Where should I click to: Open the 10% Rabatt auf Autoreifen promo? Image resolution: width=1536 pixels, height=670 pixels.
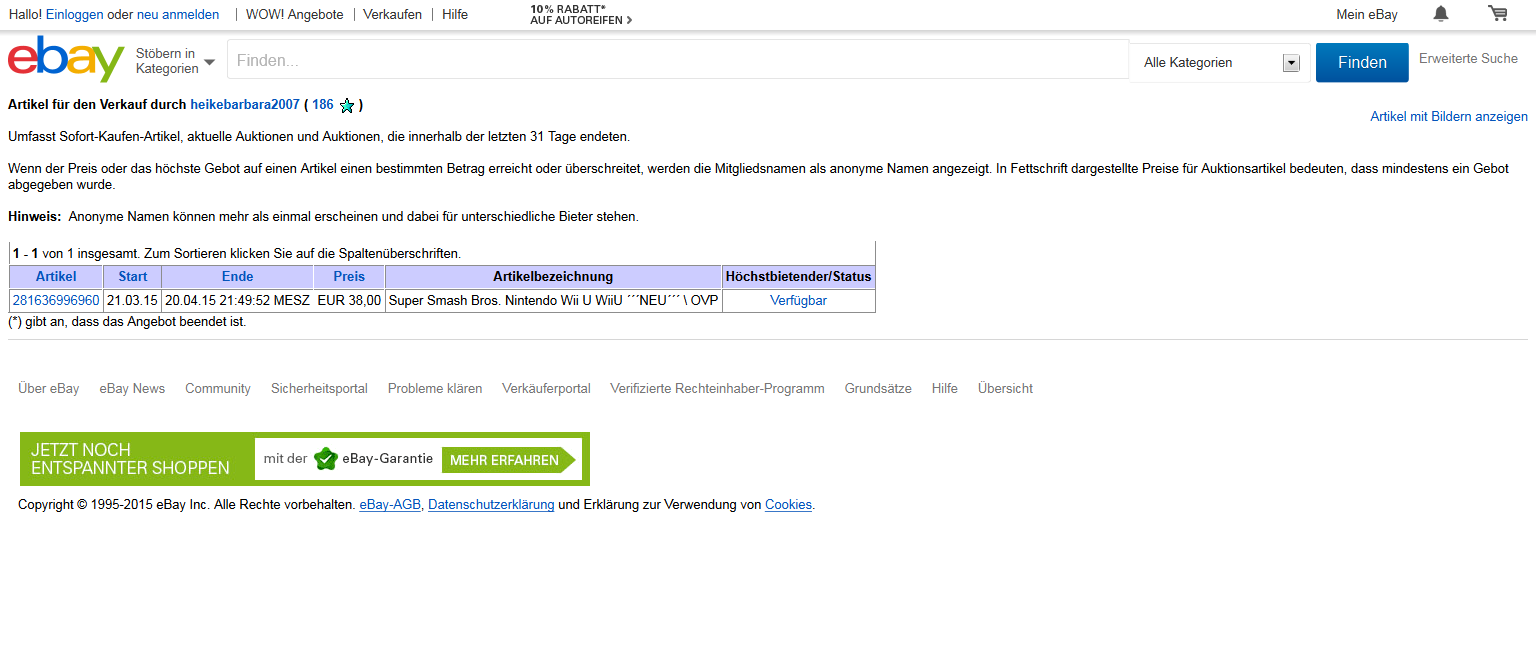click(580, 14)
